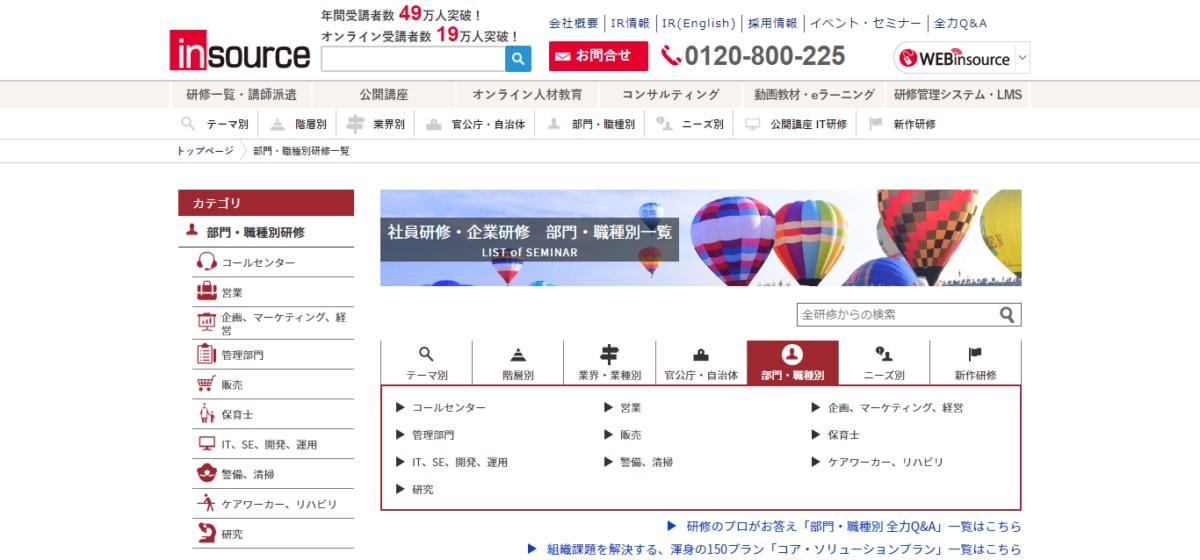Click the insource logo
The width and height of the screenshot is (1200, 560).
click(240, 50)
